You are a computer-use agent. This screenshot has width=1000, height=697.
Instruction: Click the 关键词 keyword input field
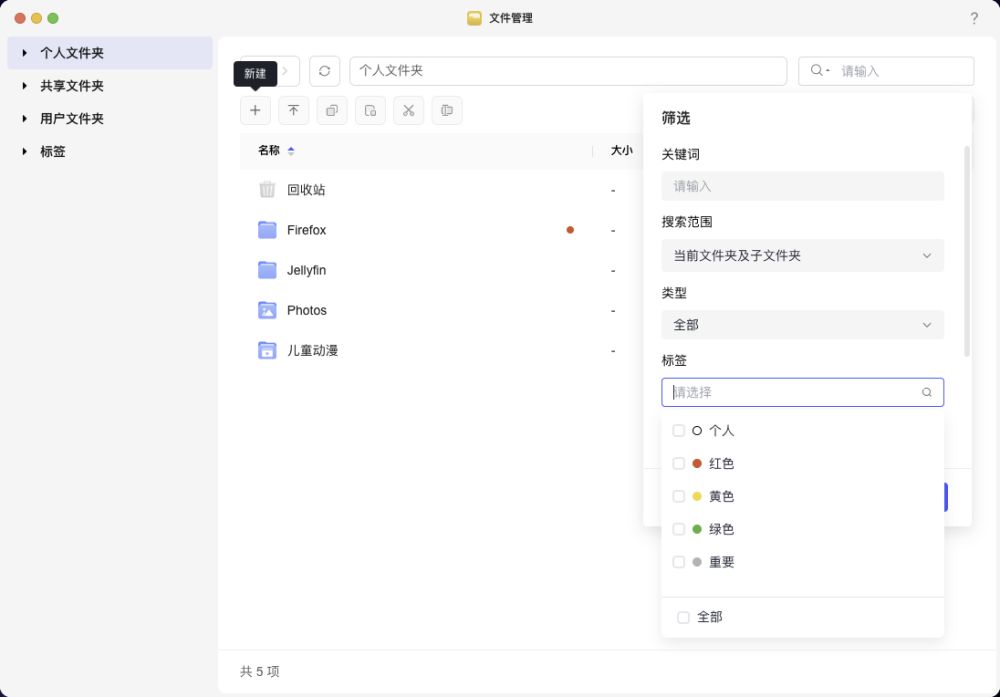pyautogui.click(x=802, y=186)
